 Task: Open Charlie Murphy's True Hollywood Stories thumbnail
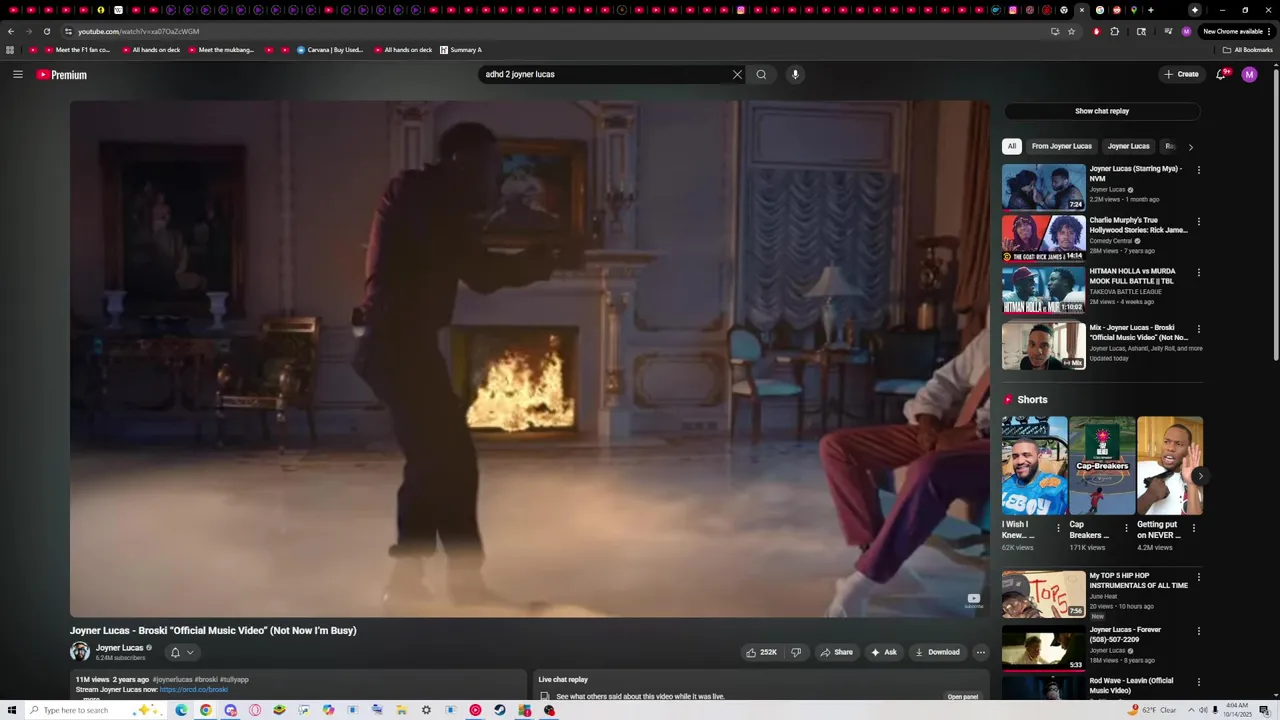click(x=1043, y=238)
